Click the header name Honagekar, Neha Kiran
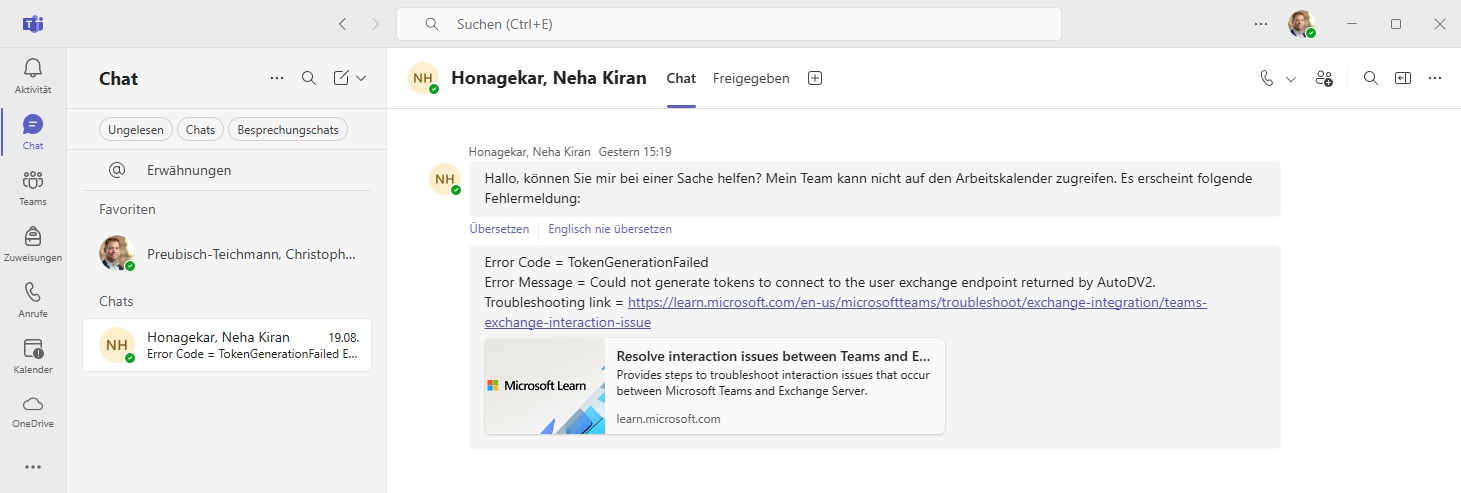Image resolution: width=1461 pixels, height=493 pixels. (x=549, y=78)
